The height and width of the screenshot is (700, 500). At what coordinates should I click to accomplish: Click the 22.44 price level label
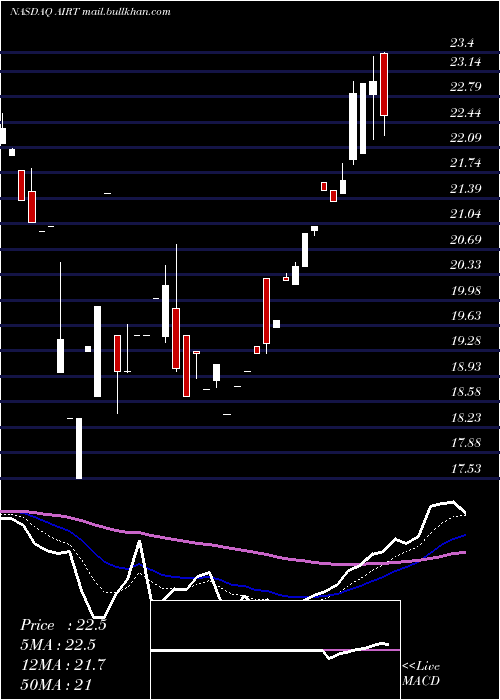(466, 112)
